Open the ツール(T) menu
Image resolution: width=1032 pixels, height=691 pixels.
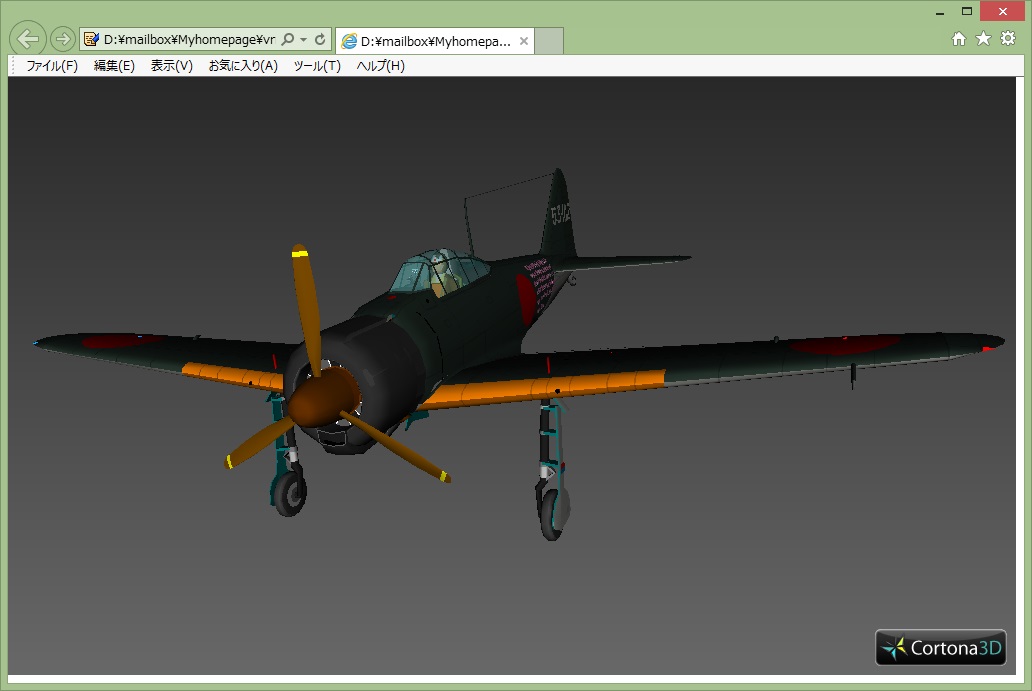click(x=316, y=66)
